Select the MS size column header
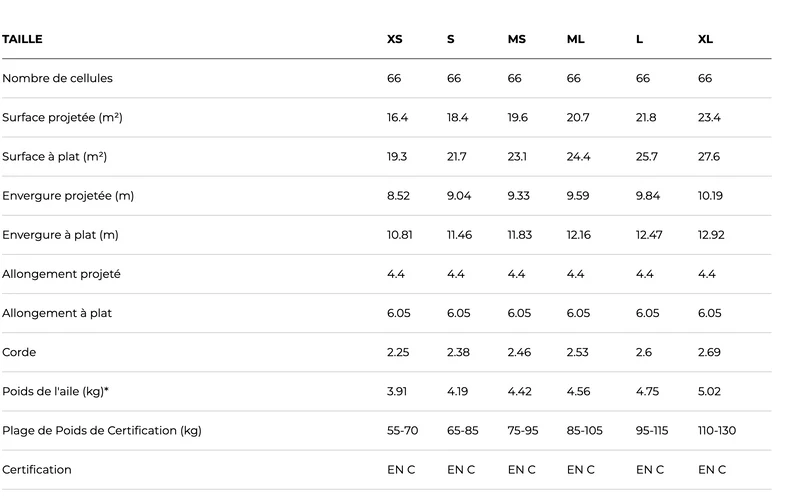 click(x=516, y=39)
